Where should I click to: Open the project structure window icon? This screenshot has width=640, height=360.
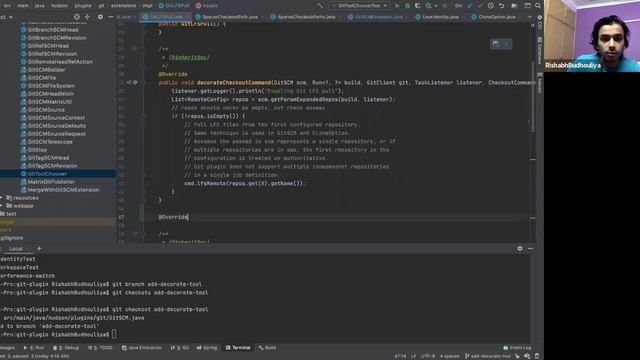point(527,6)
